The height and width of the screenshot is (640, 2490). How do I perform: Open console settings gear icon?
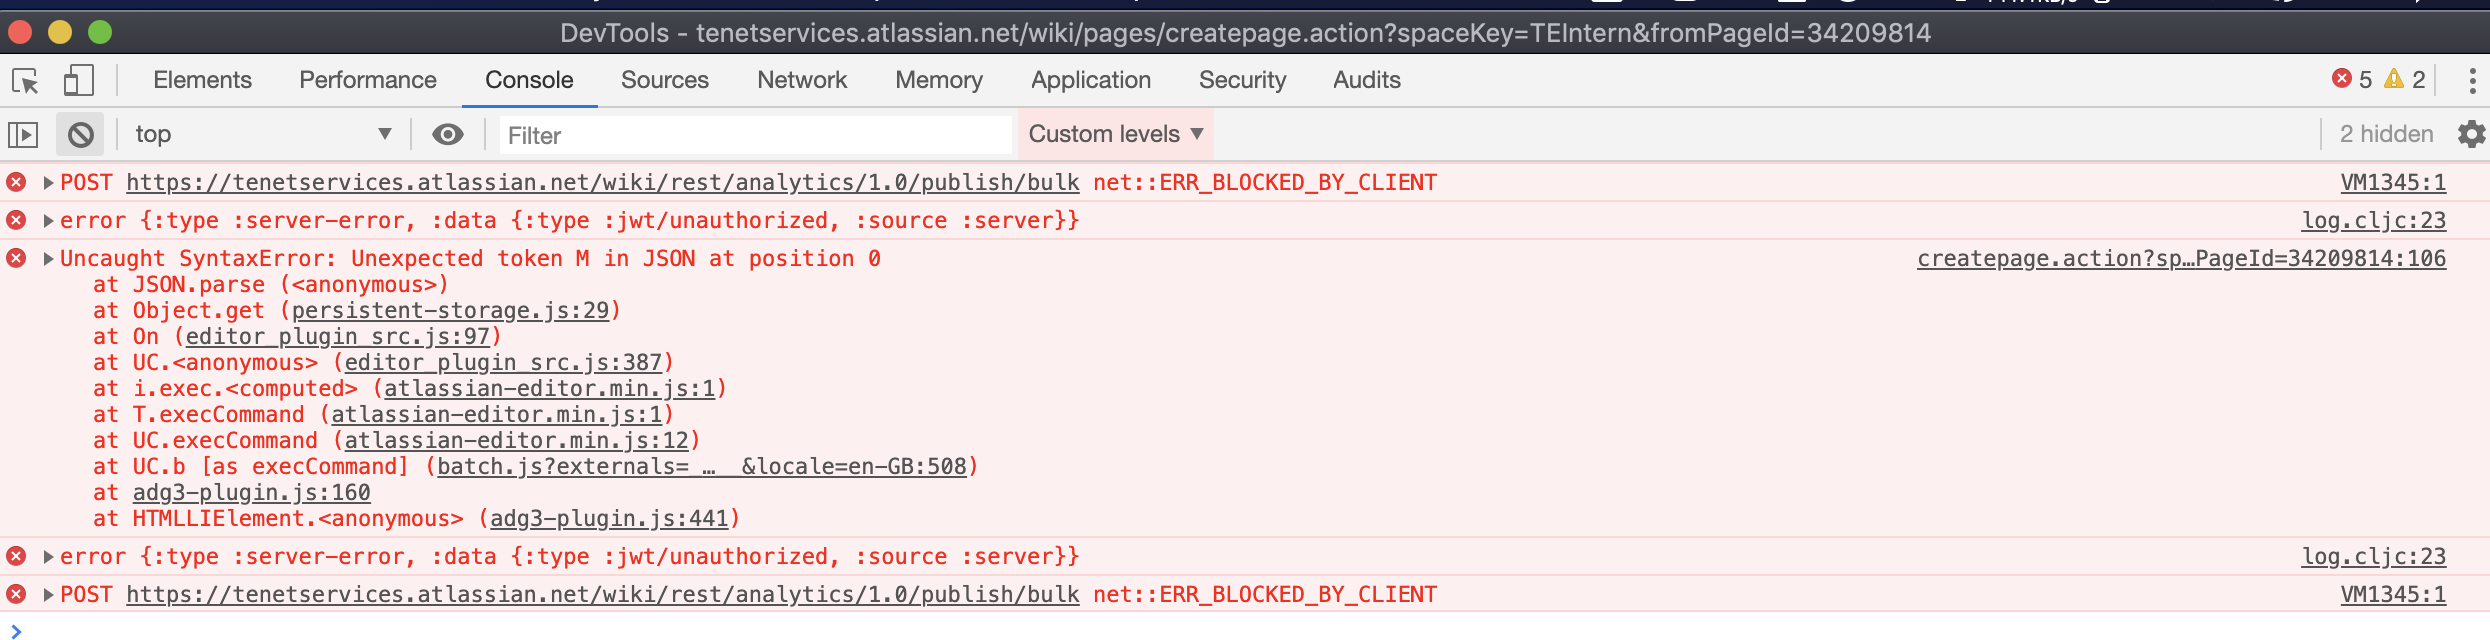(x=2471, y=134)
